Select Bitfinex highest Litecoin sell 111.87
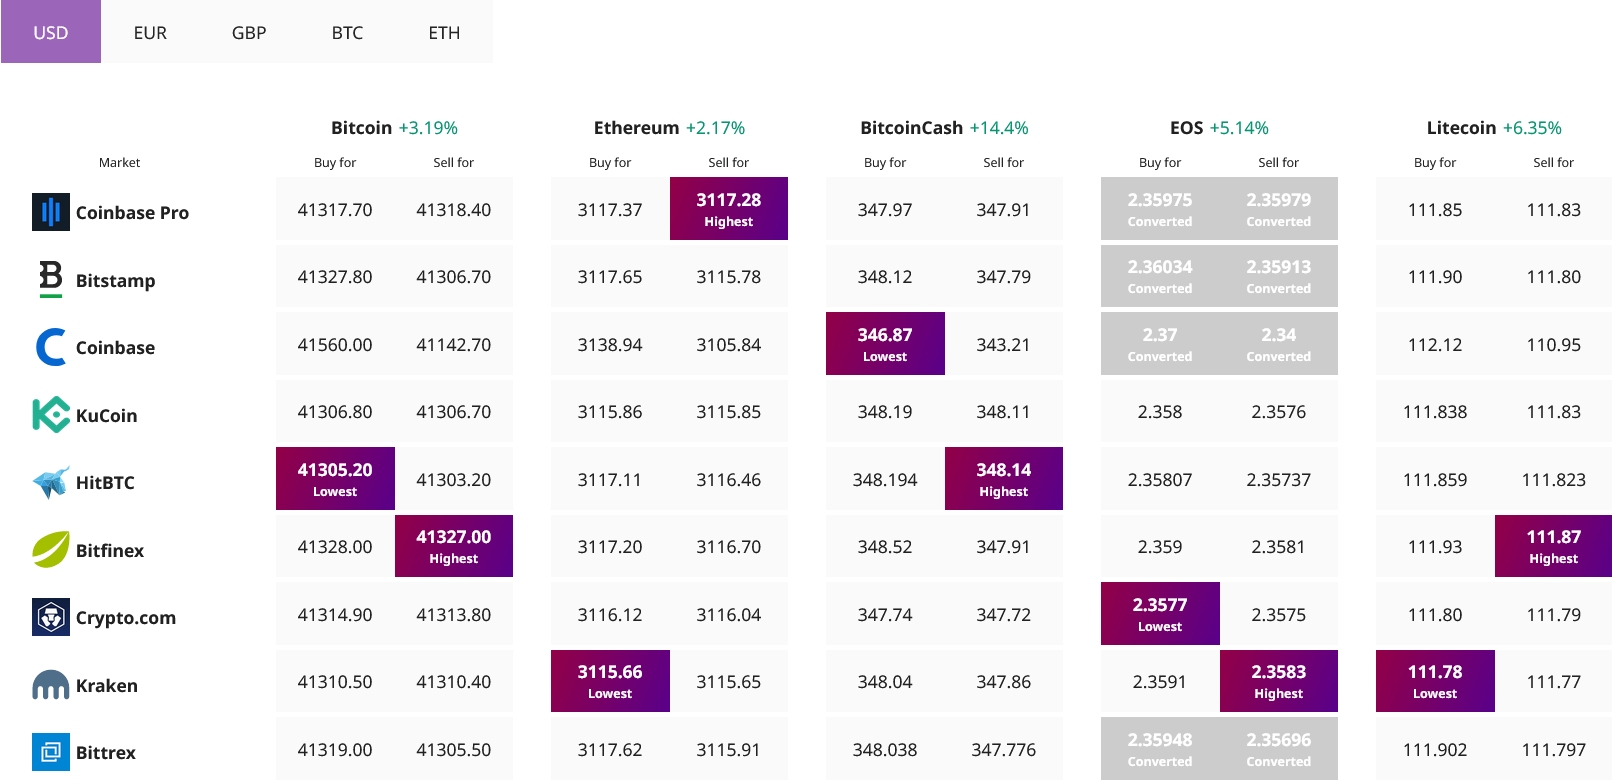The height and width of the screenshot is (781, 1612). tap(1554, 546)
